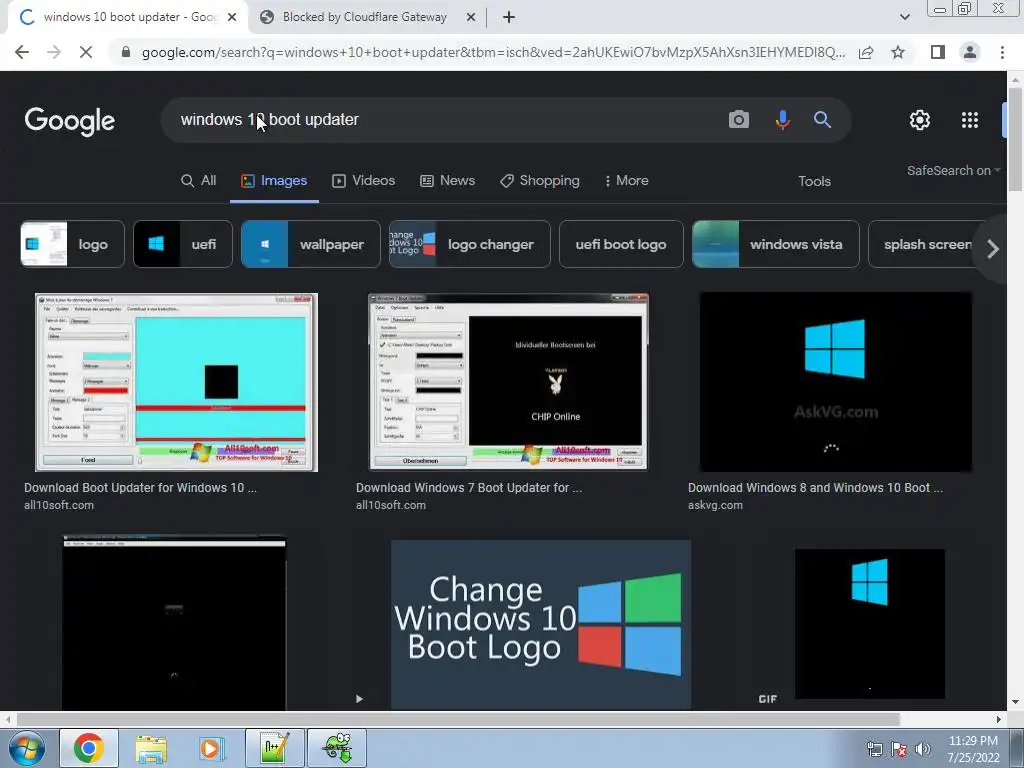Open a new tab with plus button
Image resolution: width=1024 pixels, height=768 pixels.
(x=509, y=18)
